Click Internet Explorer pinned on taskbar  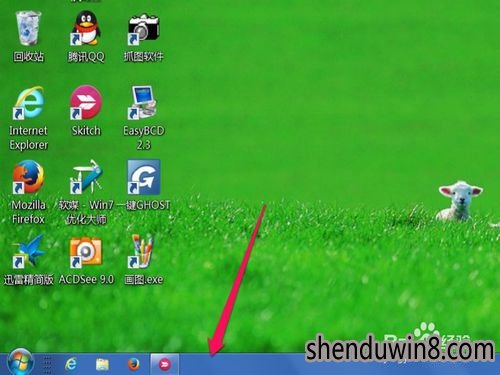pos(71,364)
